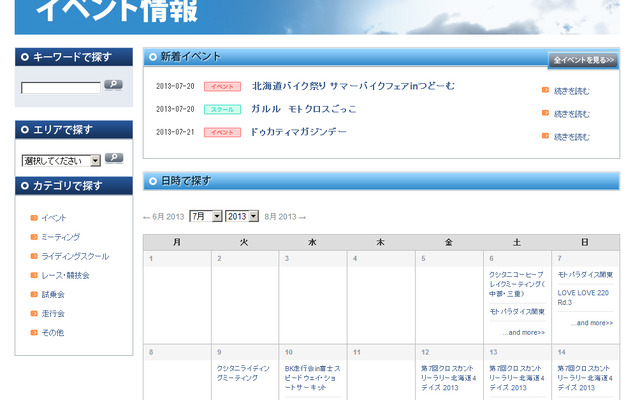The image size is (640, 400).
Task: Go to previous month ← 6月 2013
Action: pyautogui.click(x=164, y=217)
